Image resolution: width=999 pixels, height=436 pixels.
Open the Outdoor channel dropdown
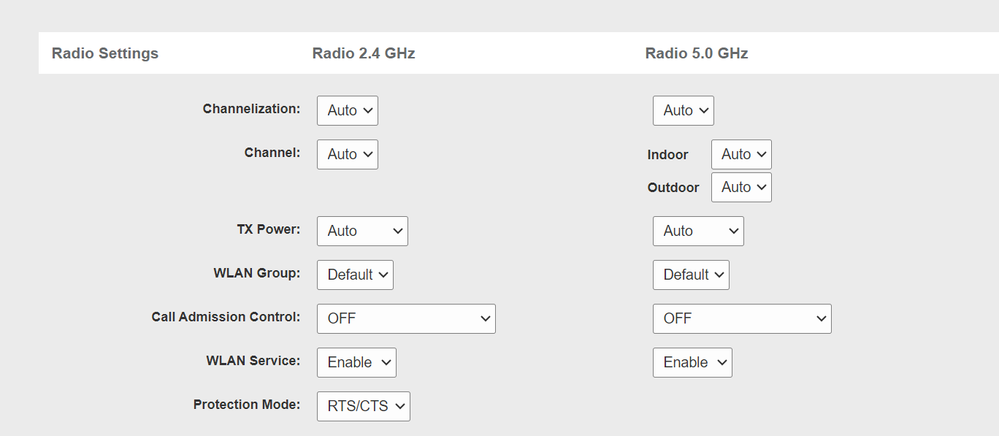point(741,187)
